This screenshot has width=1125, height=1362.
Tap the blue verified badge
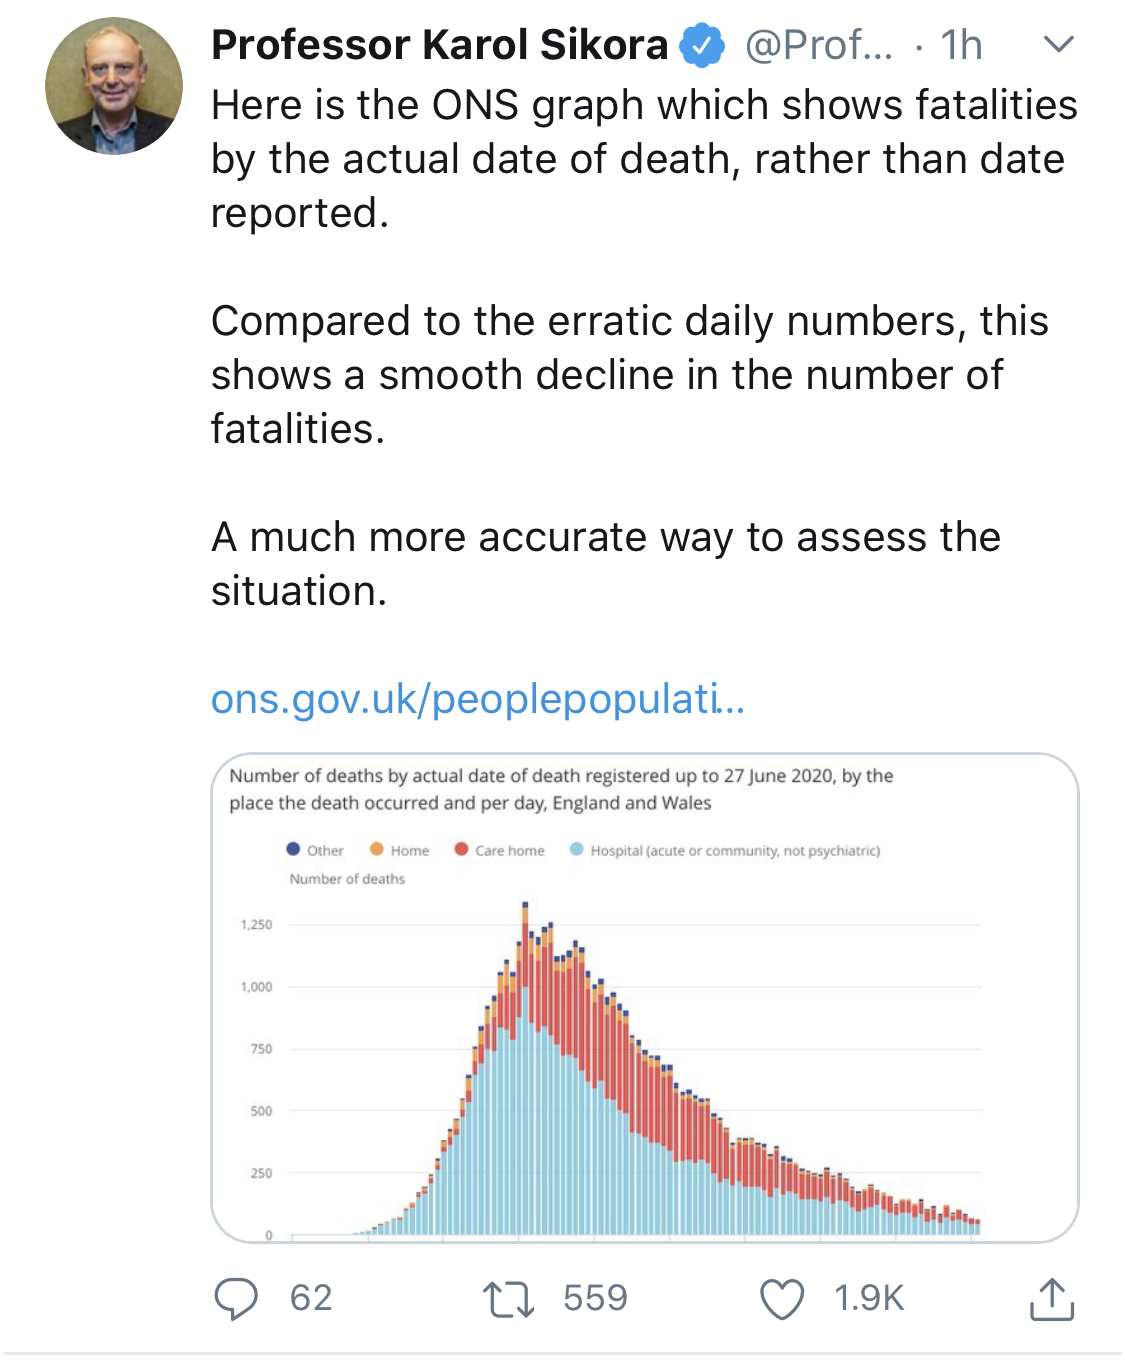pyautogui.click(x=702, y=46)
